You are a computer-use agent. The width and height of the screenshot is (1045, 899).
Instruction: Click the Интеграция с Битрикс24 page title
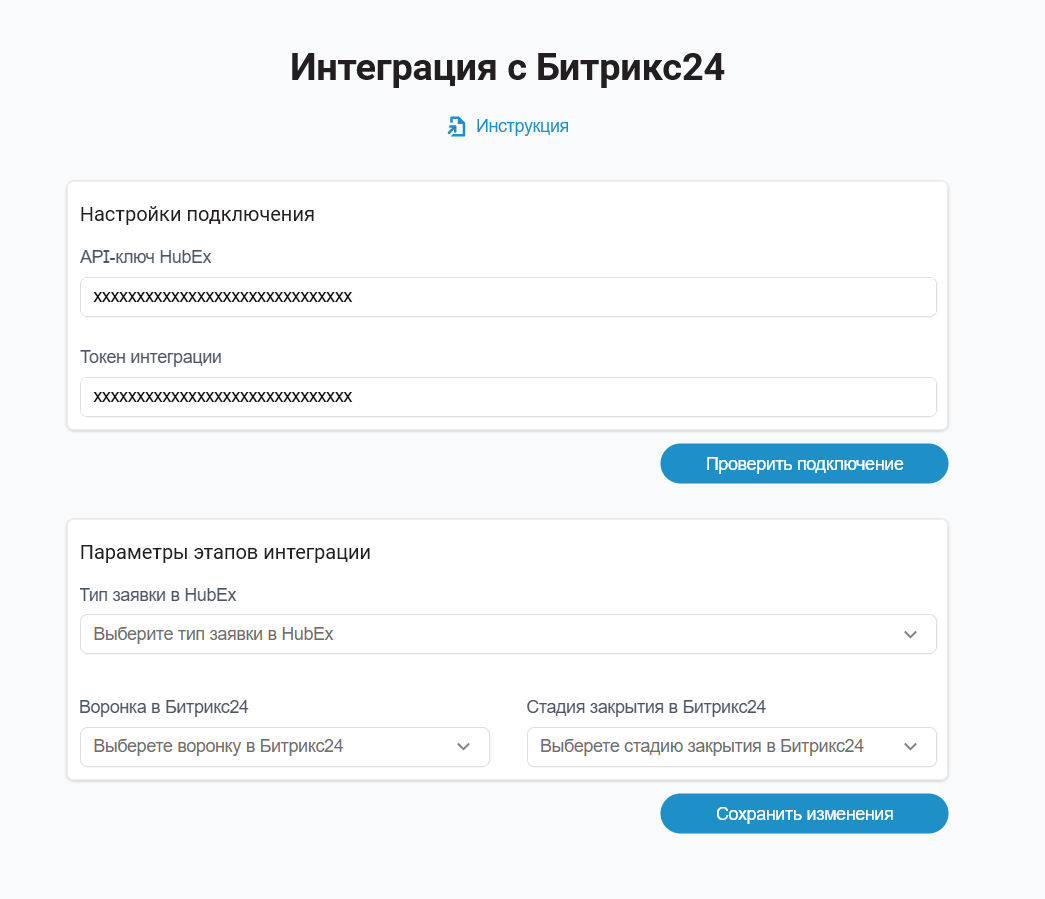click(507, 67)
